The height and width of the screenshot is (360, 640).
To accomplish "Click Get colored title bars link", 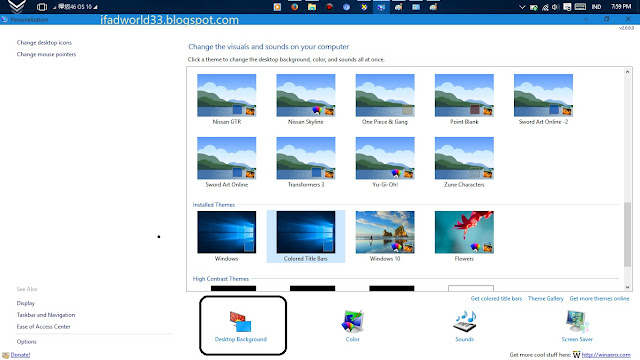I will tap(496, 299).
